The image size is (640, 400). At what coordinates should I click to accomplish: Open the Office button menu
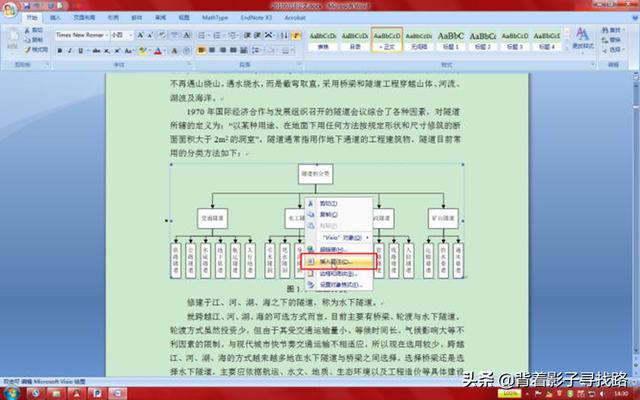click(9, 10)
